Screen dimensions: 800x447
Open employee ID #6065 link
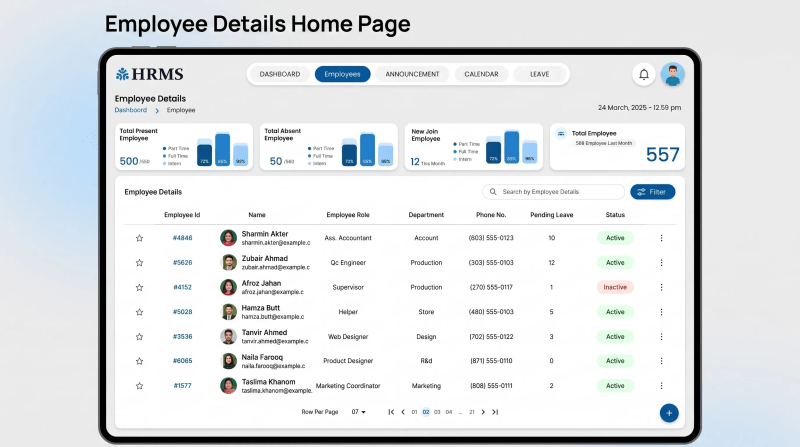(x=182, y=361)
